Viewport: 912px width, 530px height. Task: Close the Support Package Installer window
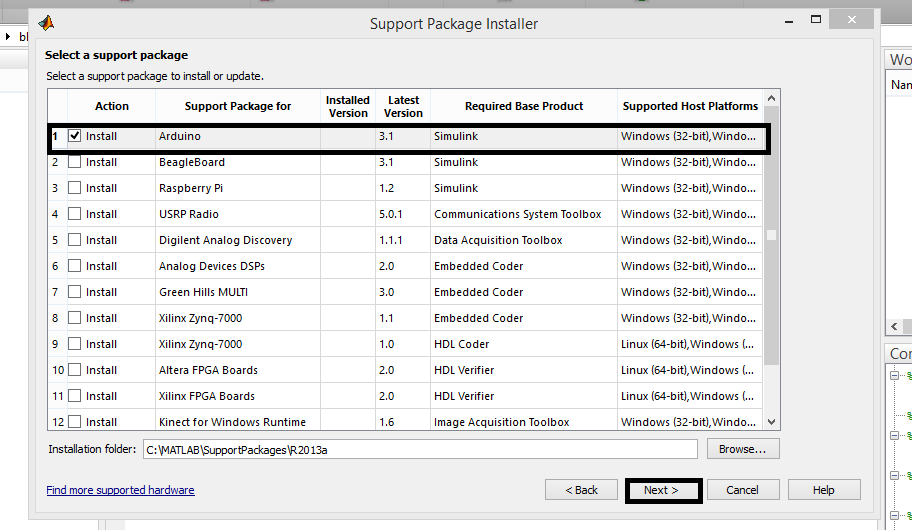852,19
